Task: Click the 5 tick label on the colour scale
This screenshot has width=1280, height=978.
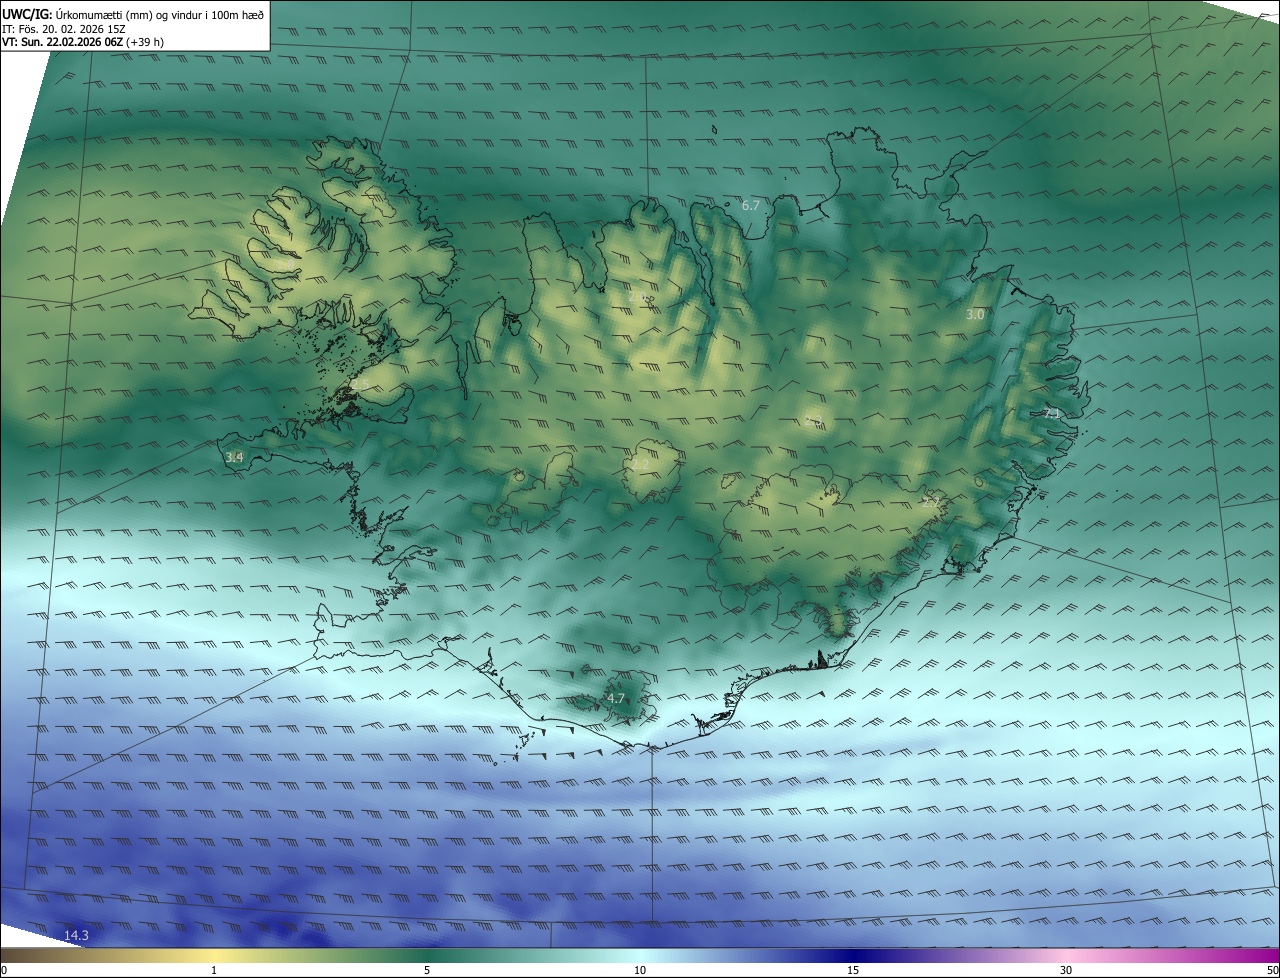Action: tap(427, 970)
